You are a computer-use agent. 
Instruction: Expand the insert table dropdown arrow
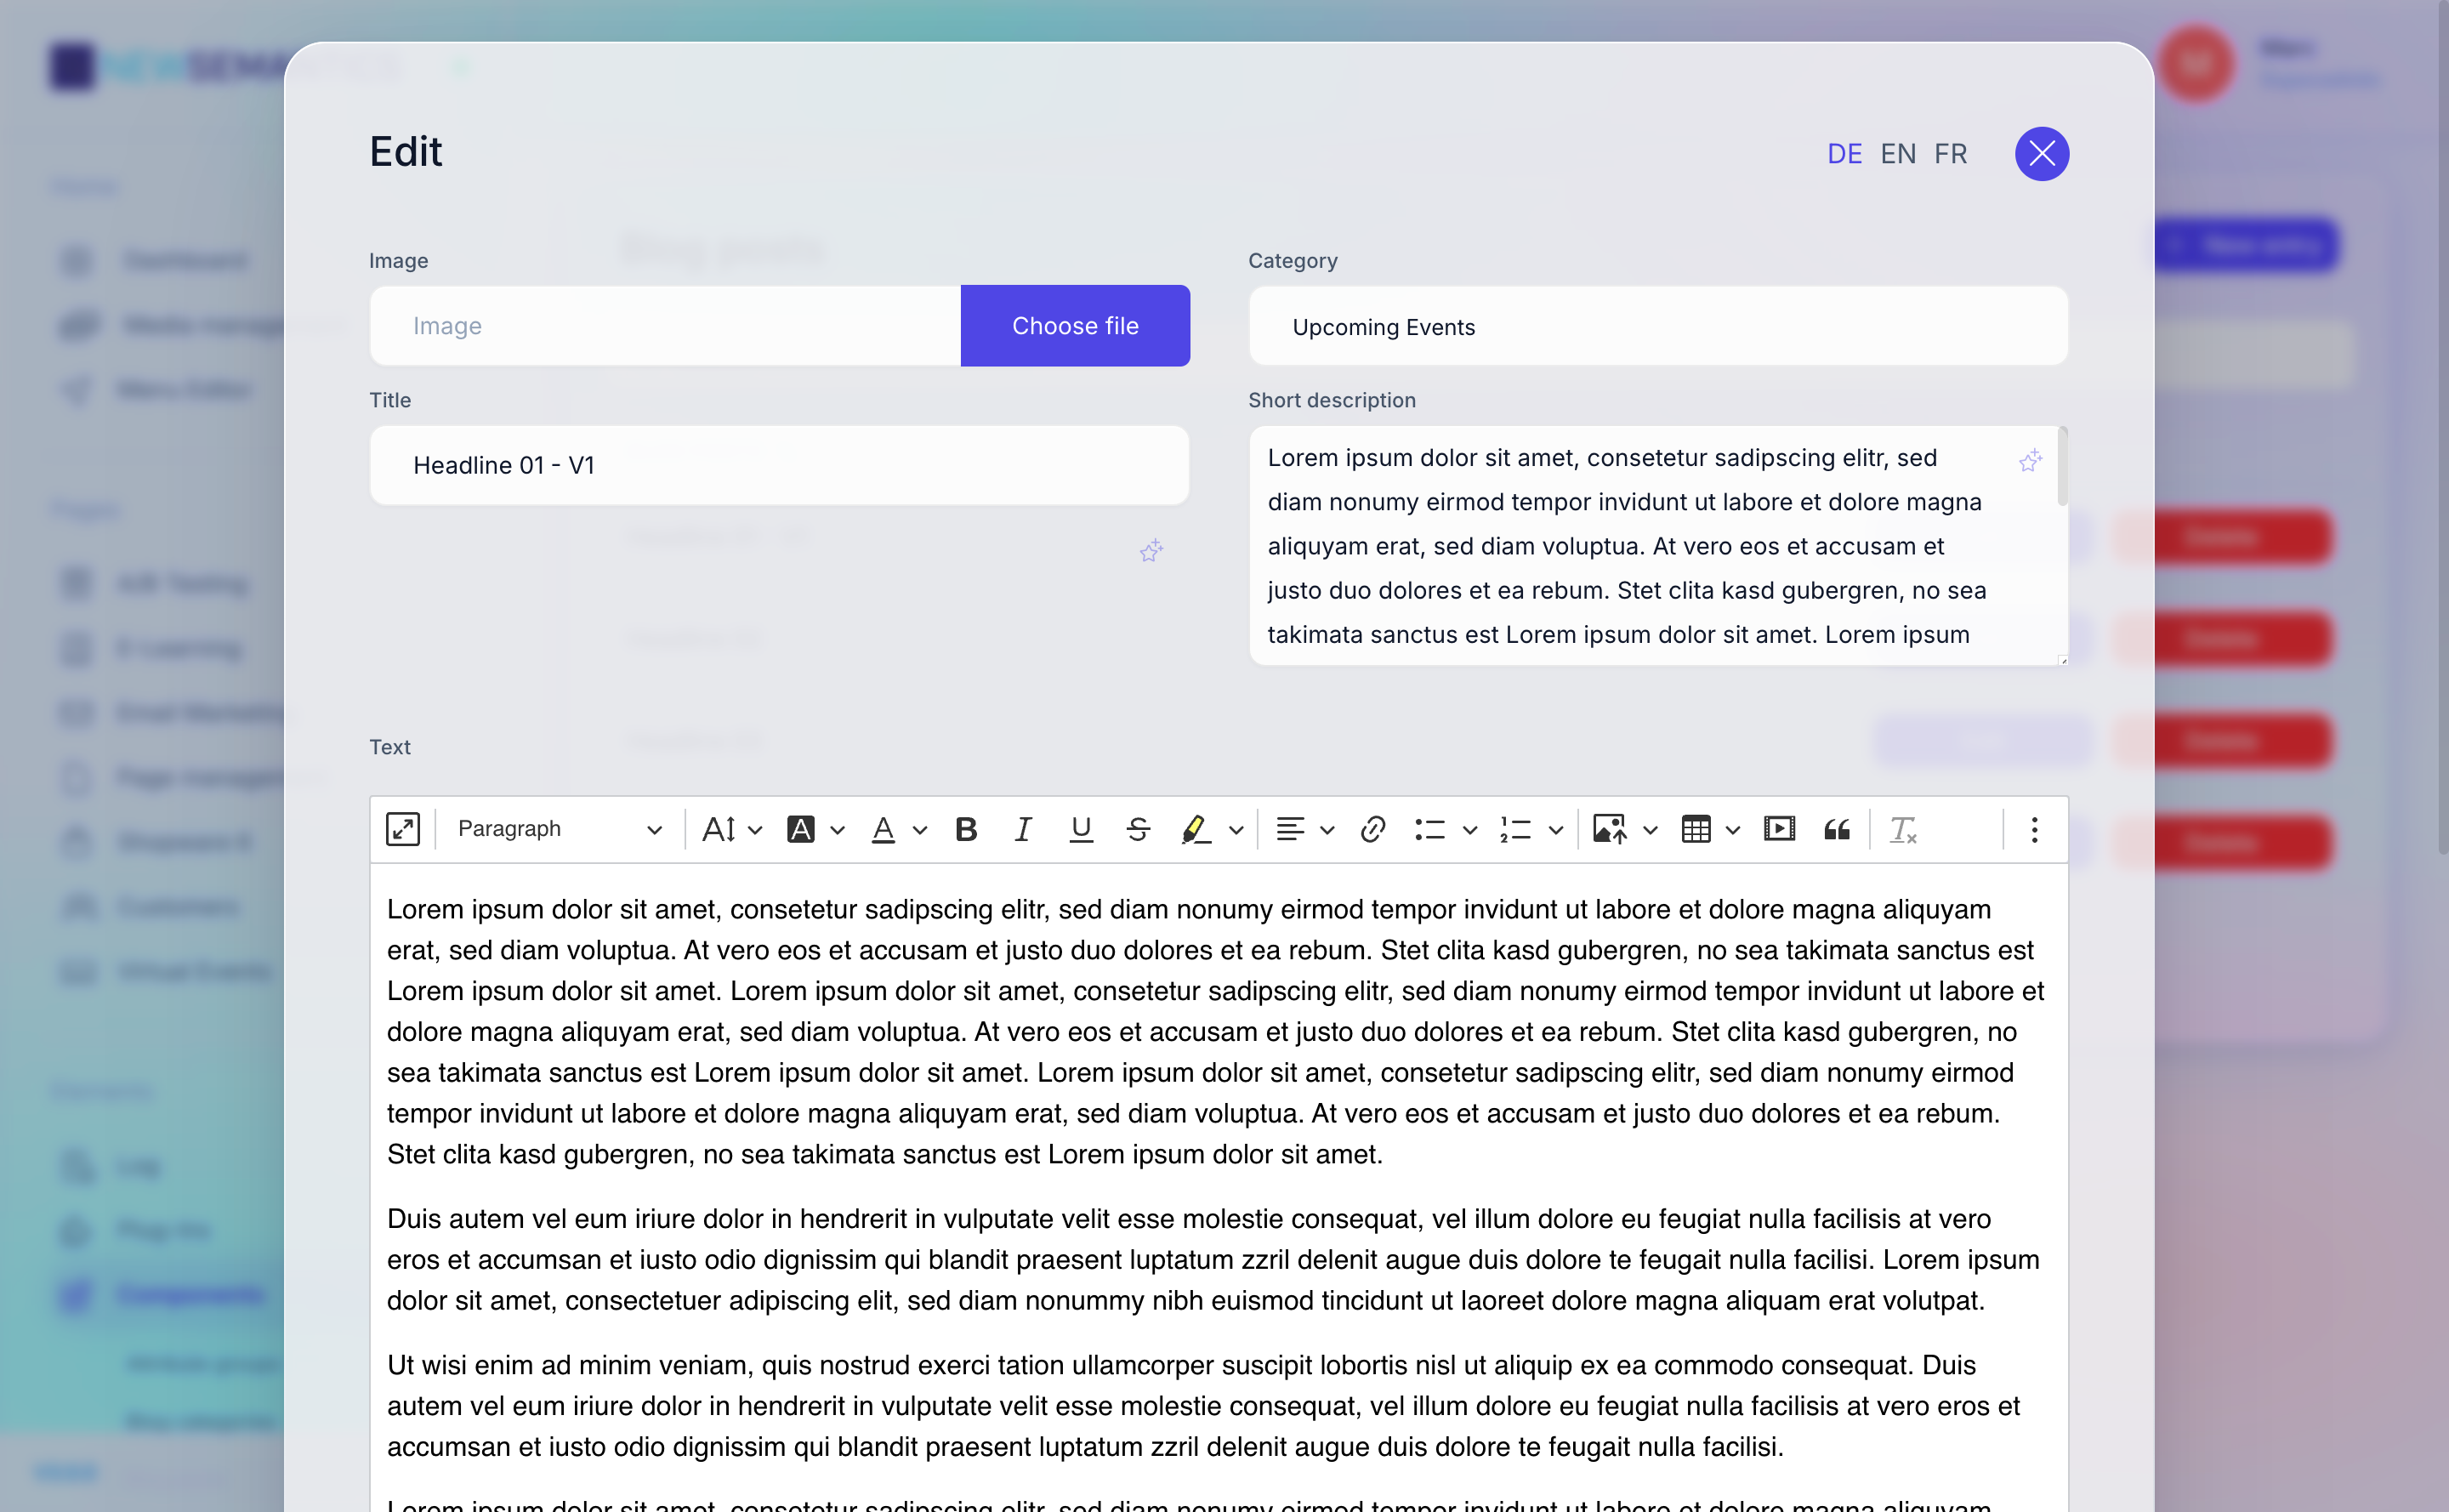pos(1733,830)
